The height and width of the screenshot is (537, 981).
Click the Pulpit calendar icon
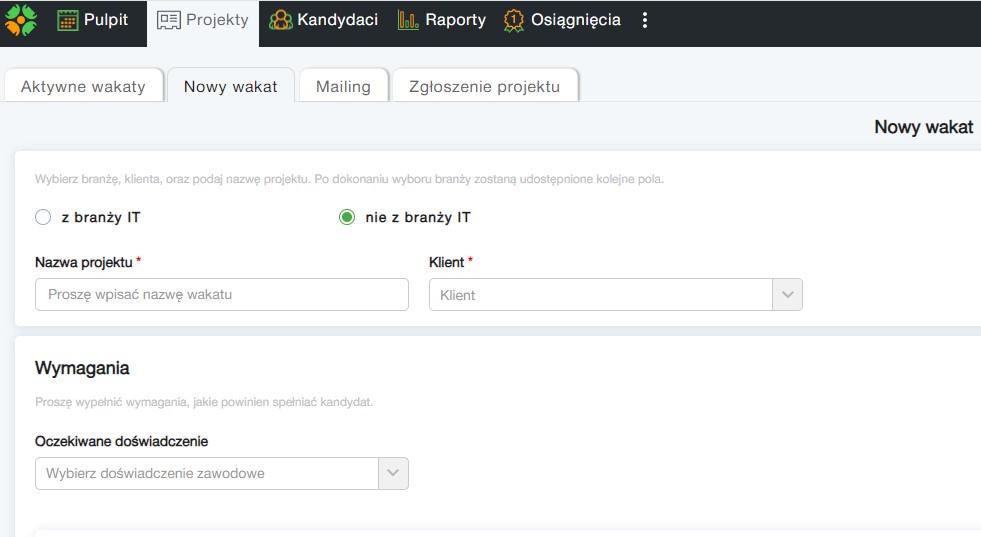(67, 20)
